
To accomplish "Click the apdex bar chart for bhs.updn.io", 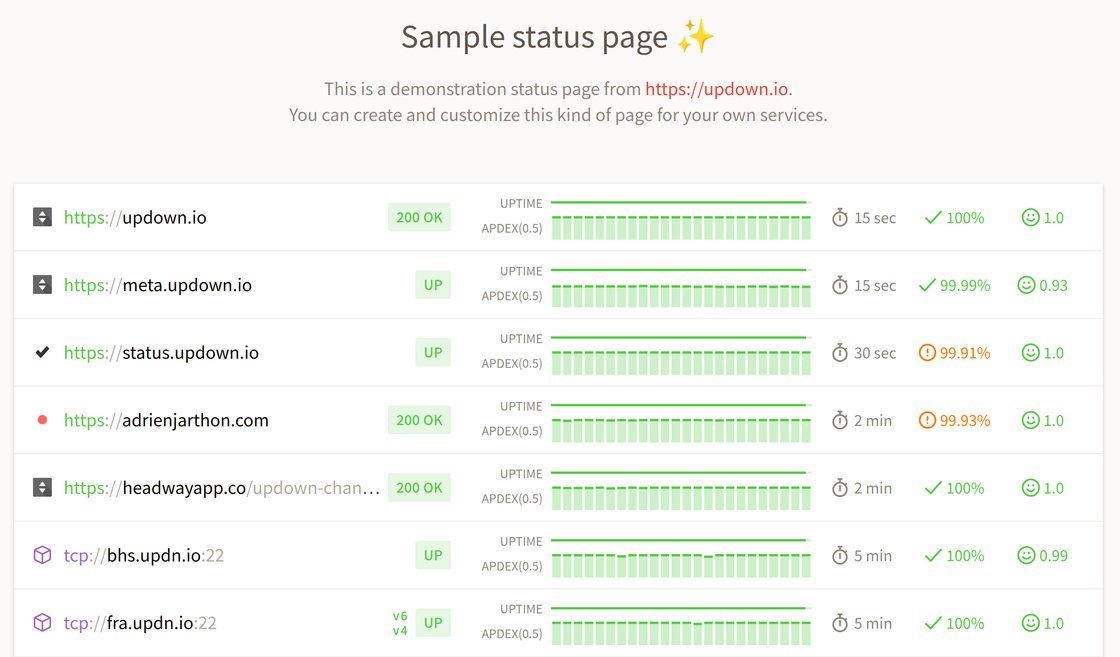I will [681, 566].
